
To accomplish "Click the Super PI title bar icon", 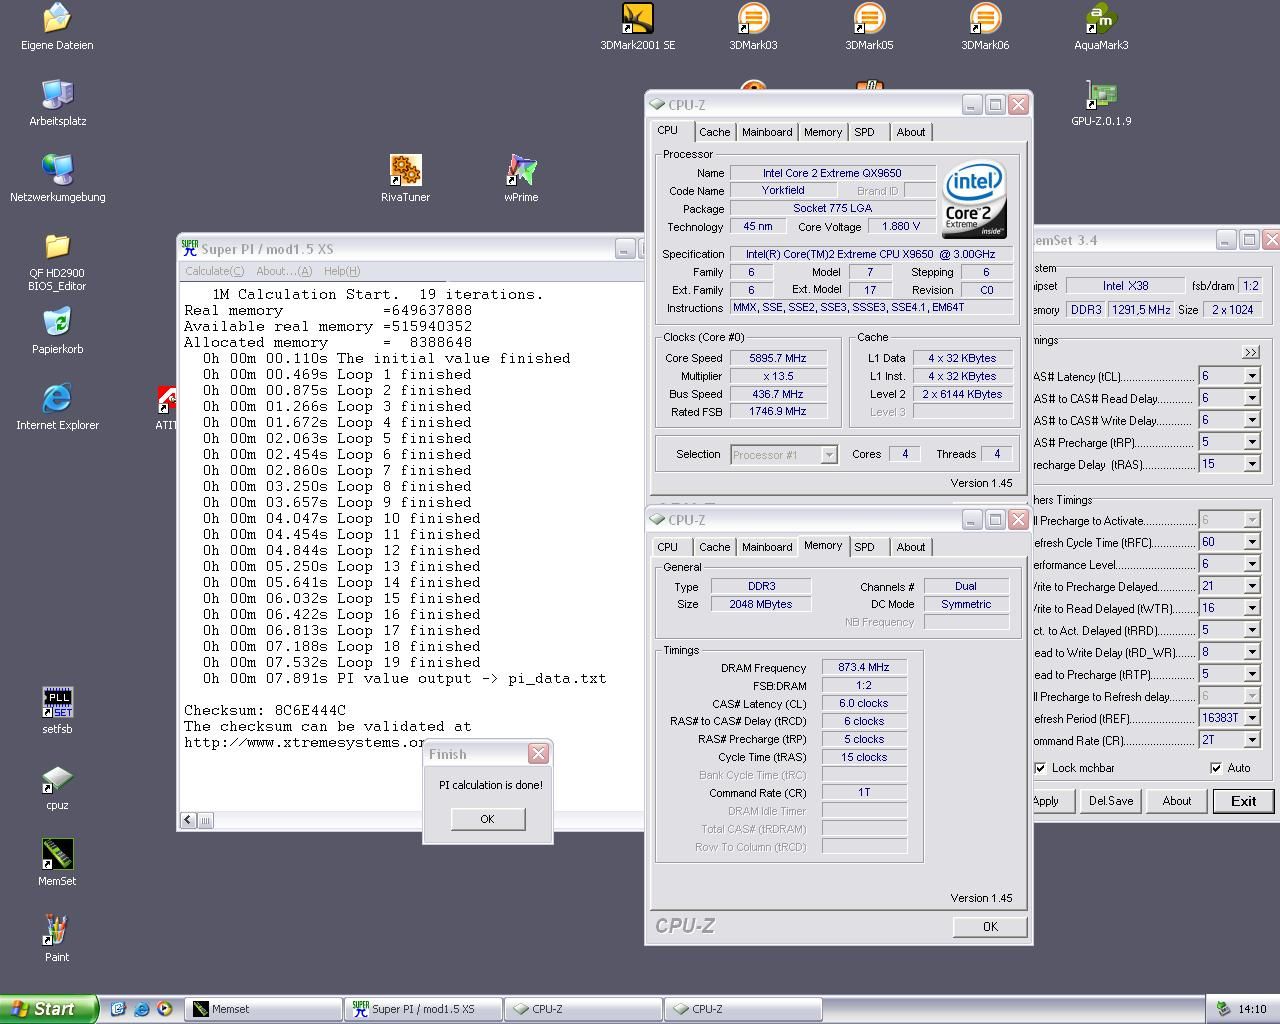I will click(x=189, y=248).
